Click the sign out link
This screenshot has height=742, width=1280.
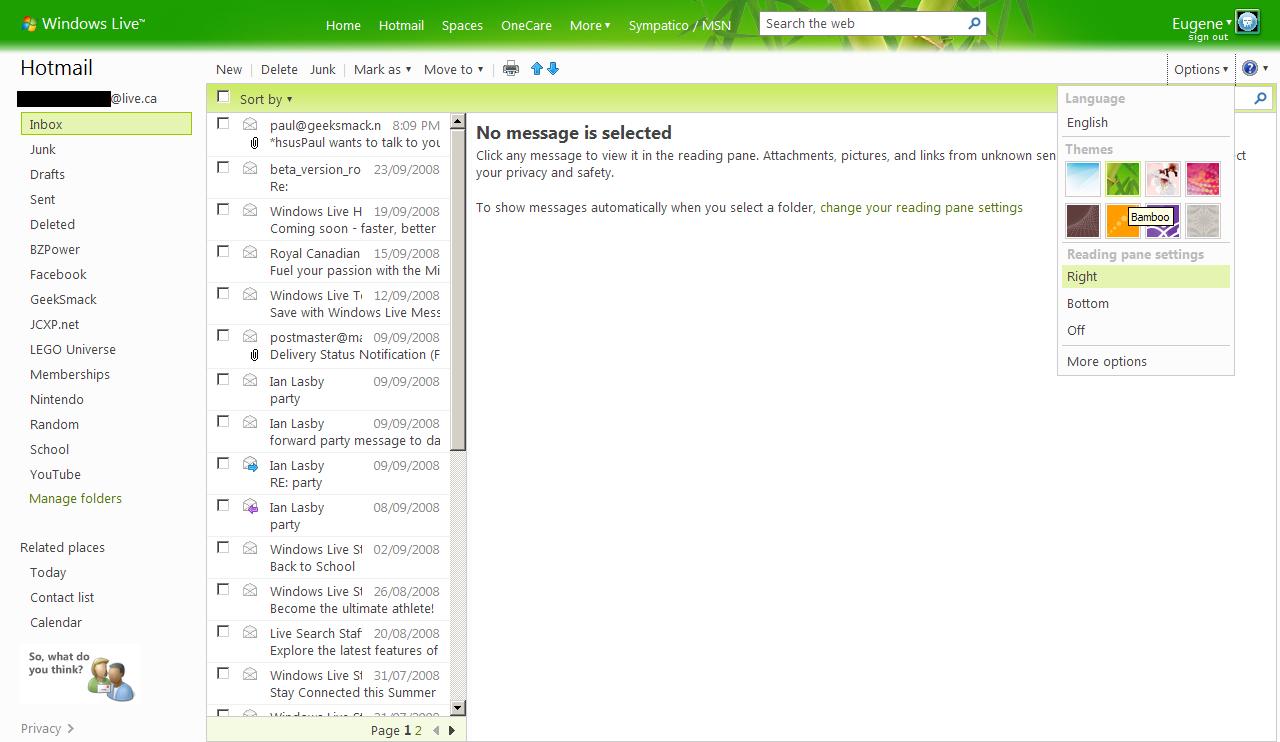coord(1208,37)
